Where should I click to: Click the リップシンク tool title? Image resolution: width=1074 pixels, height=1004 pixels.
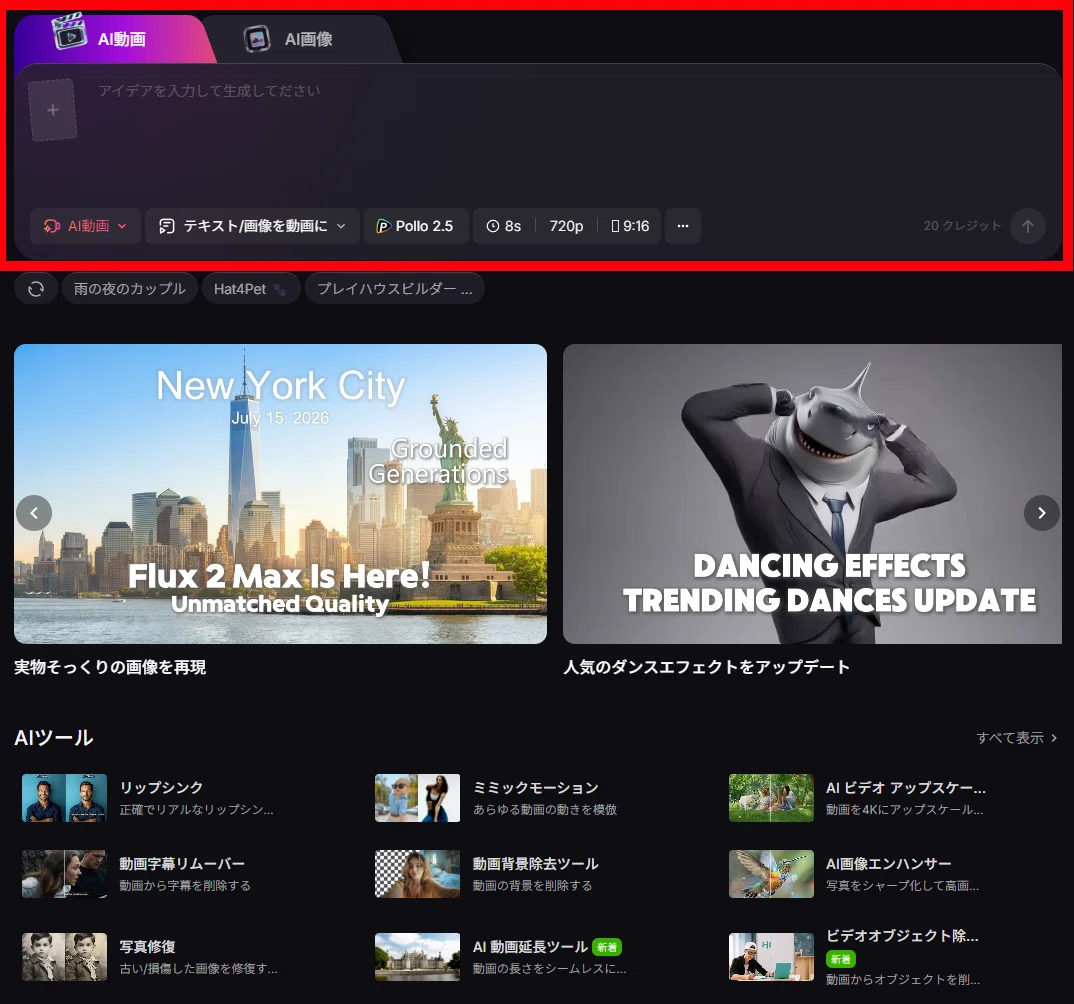[x=161, y=788]
